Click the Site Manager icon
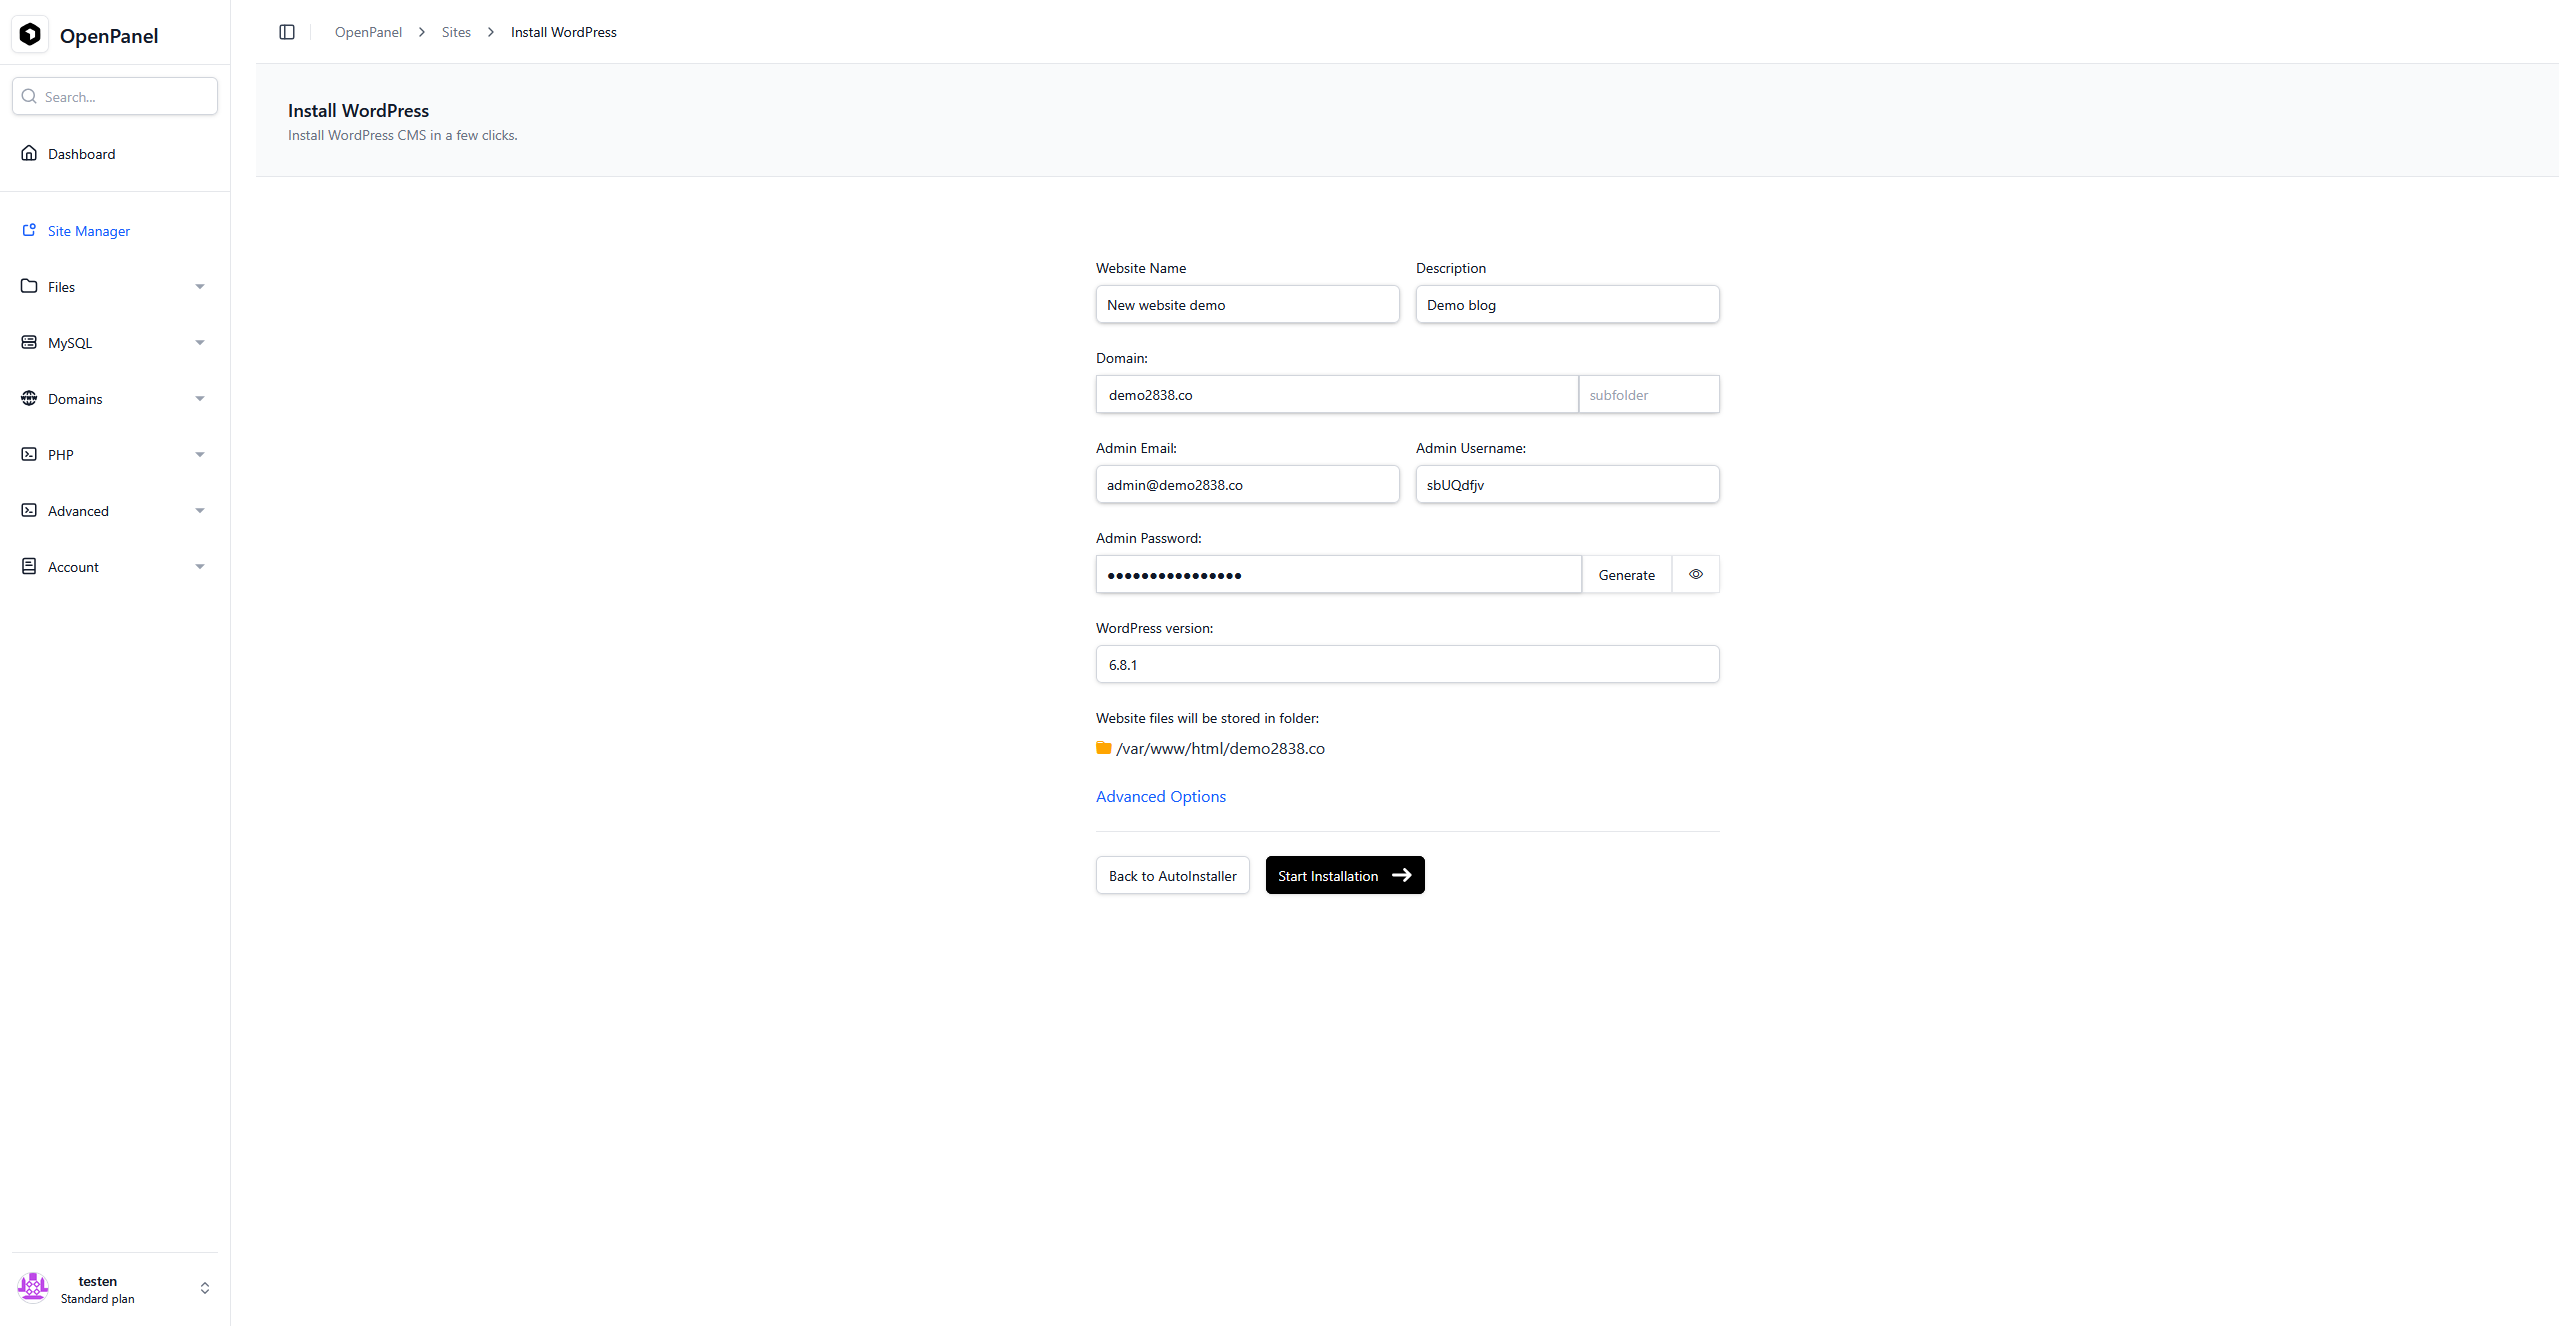This screenshot has width=2559, height=1326. coord(29,230)
